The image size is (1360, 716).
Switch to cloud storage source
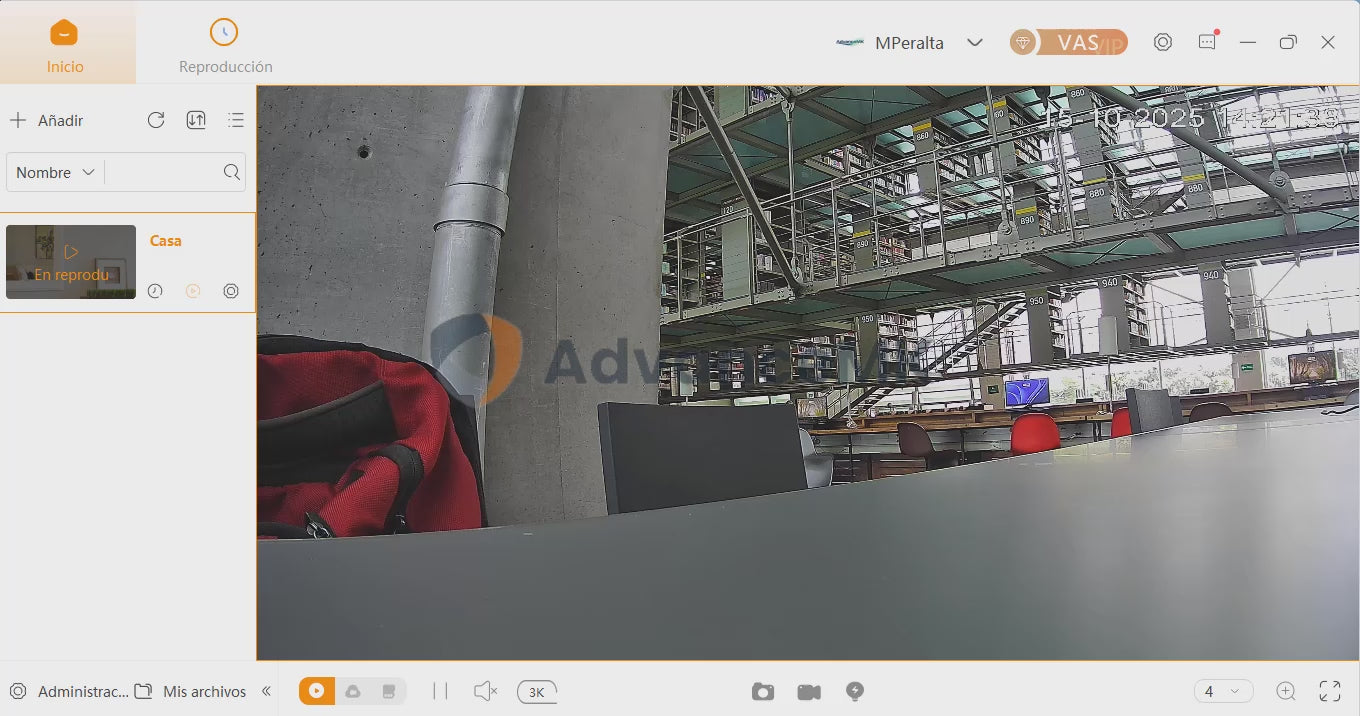(353, 691)
